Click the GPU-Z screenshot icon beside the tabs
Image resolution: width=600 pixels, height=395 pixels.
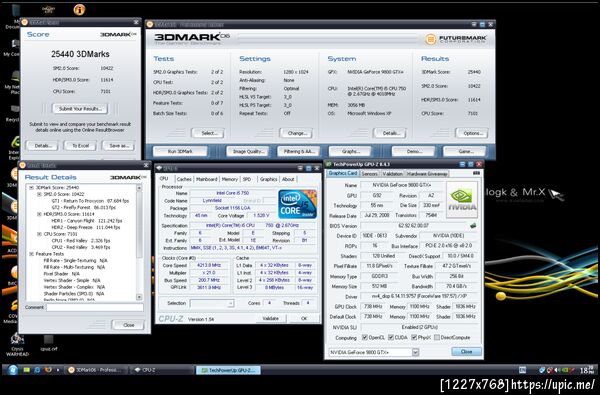(x=476, y=173)
